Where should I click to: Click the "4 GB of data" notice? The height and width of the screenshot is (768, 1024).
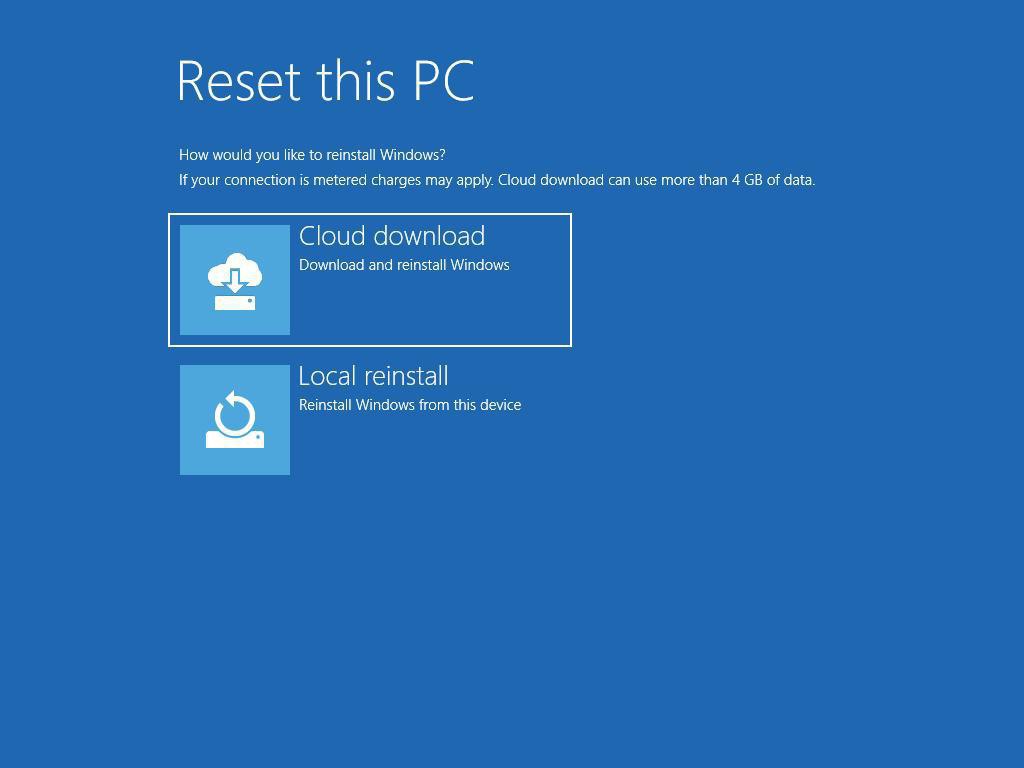[x=773, y=180]
